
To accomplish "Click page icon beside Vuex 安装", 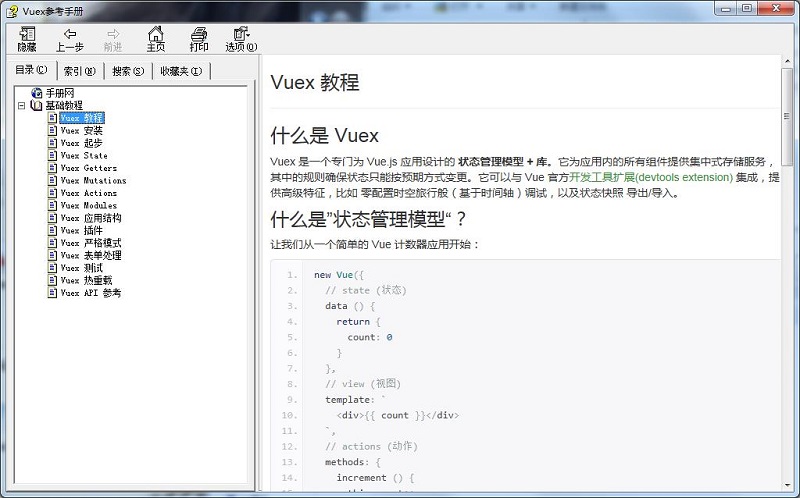I will tap(52, 130).
